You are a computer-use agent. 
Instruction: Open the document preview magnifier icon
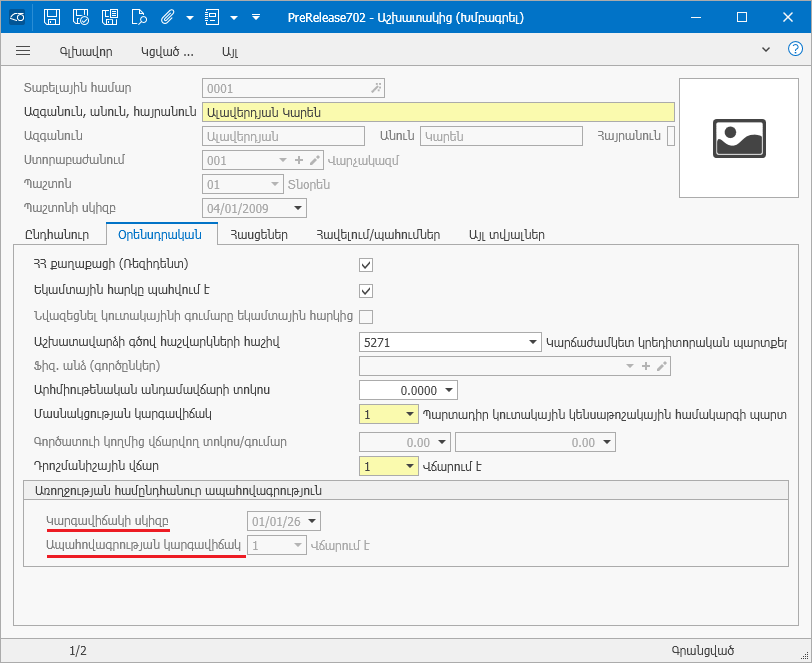(x=139, y=17)
